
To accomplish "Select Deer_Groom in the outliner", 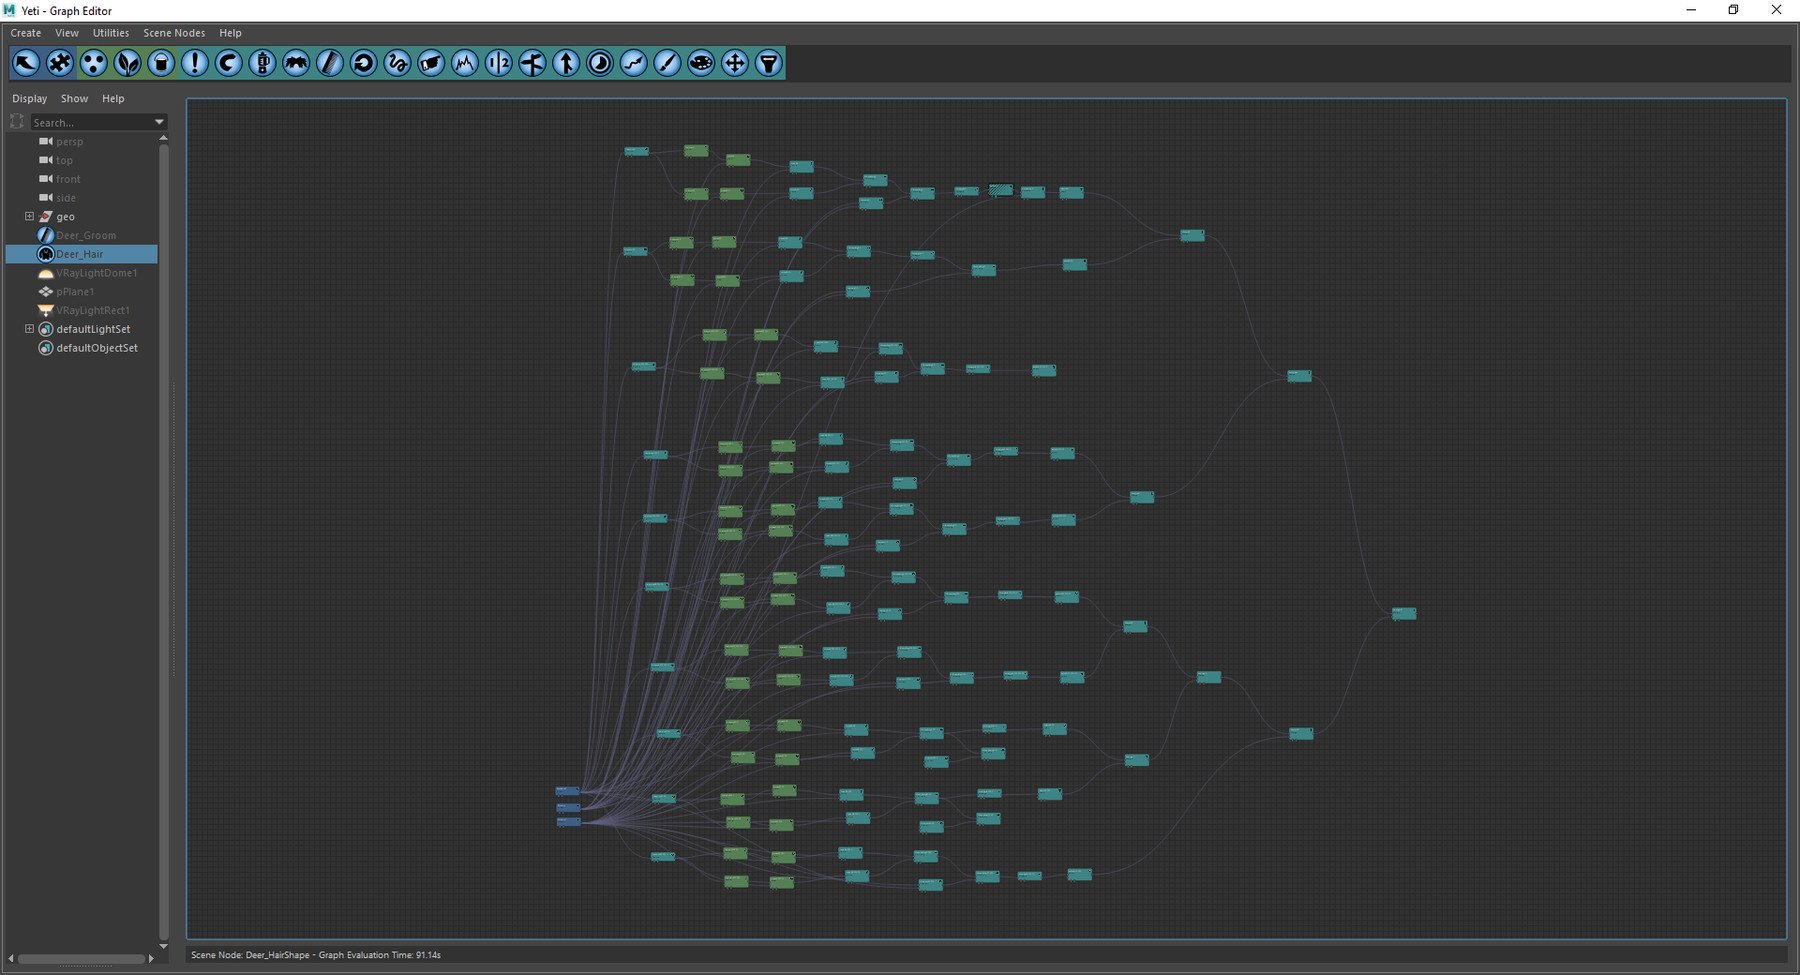I will pyautogui.click(x=86, y=235).
